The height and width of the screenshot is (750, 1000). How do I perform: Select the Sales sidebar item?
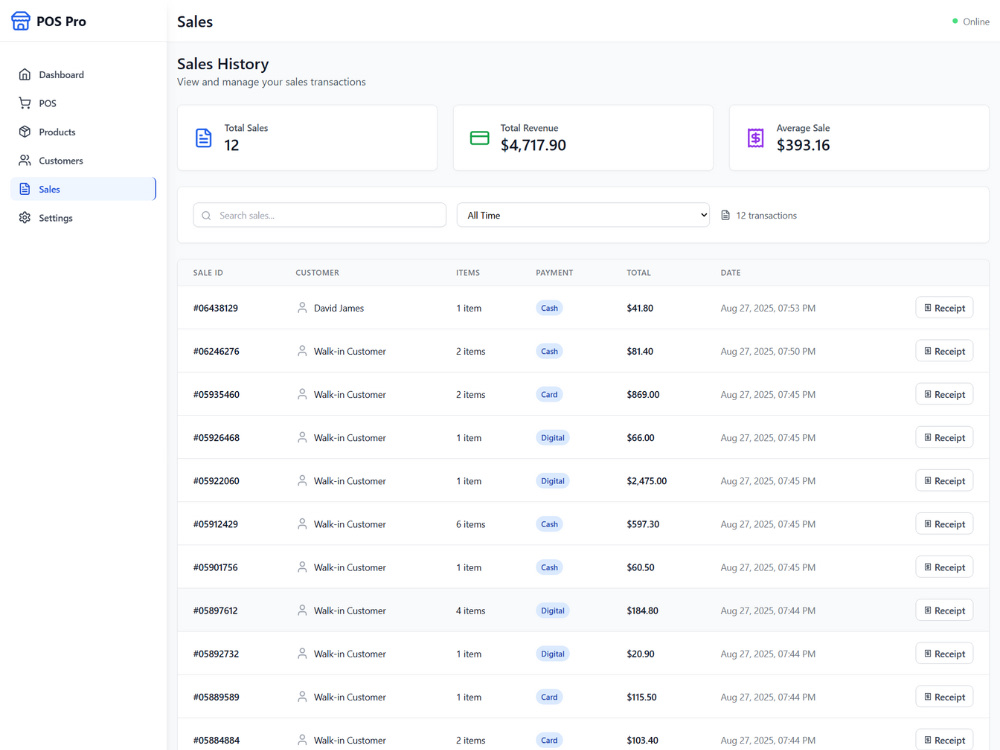tap(83, 189)
